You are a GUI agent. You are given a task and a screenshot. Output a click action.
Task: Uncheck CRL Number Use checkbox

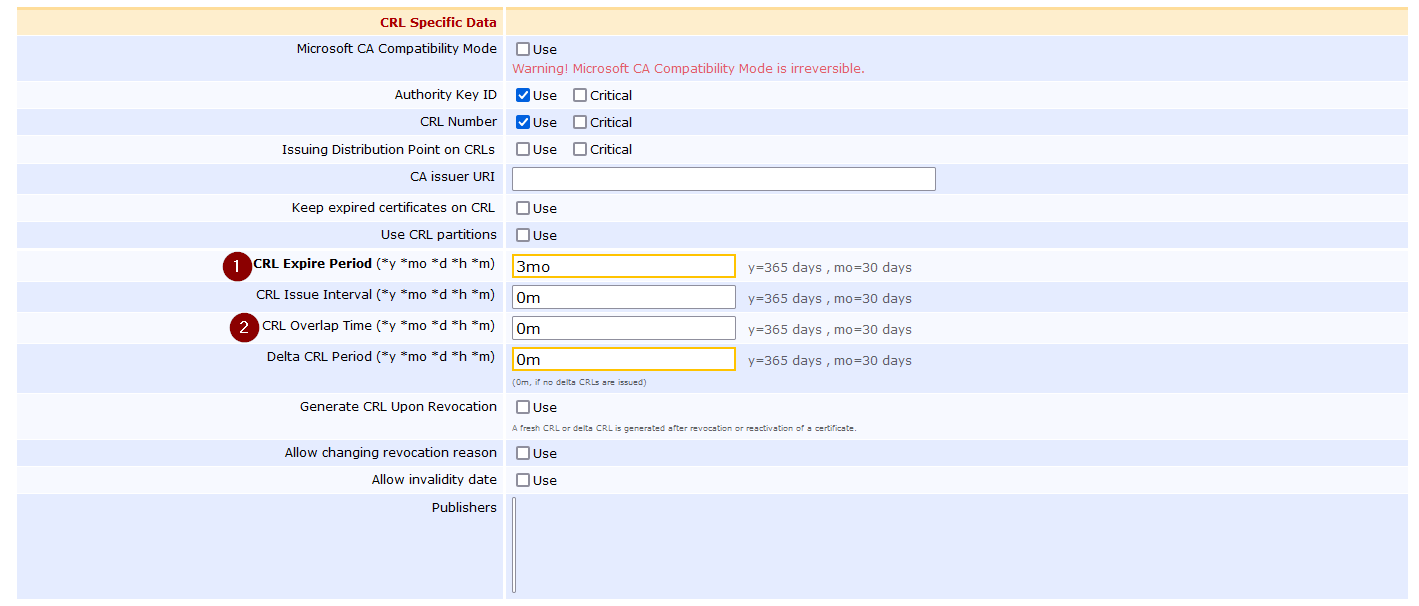[523, 122]
